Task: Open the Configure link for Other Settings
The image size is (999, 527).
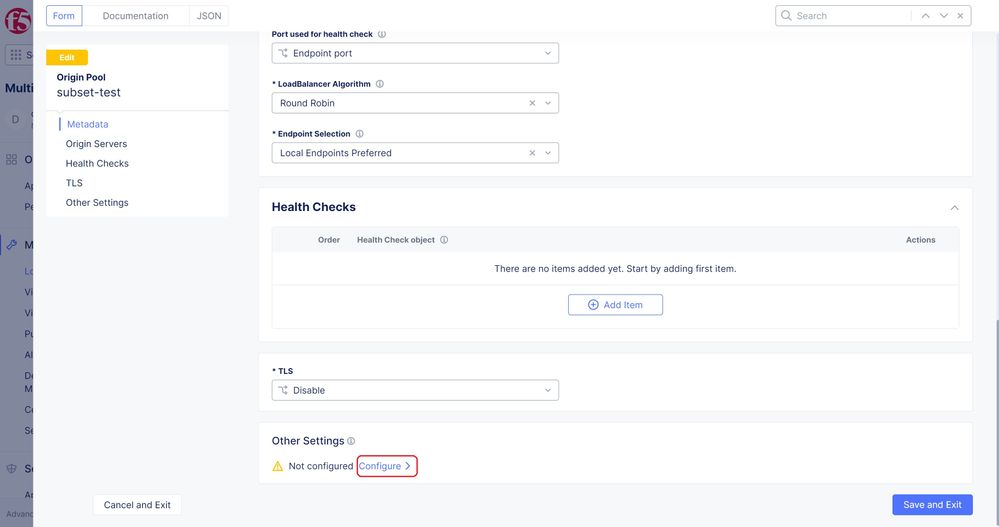Action: pyautogui.click(x=385, y=466)
